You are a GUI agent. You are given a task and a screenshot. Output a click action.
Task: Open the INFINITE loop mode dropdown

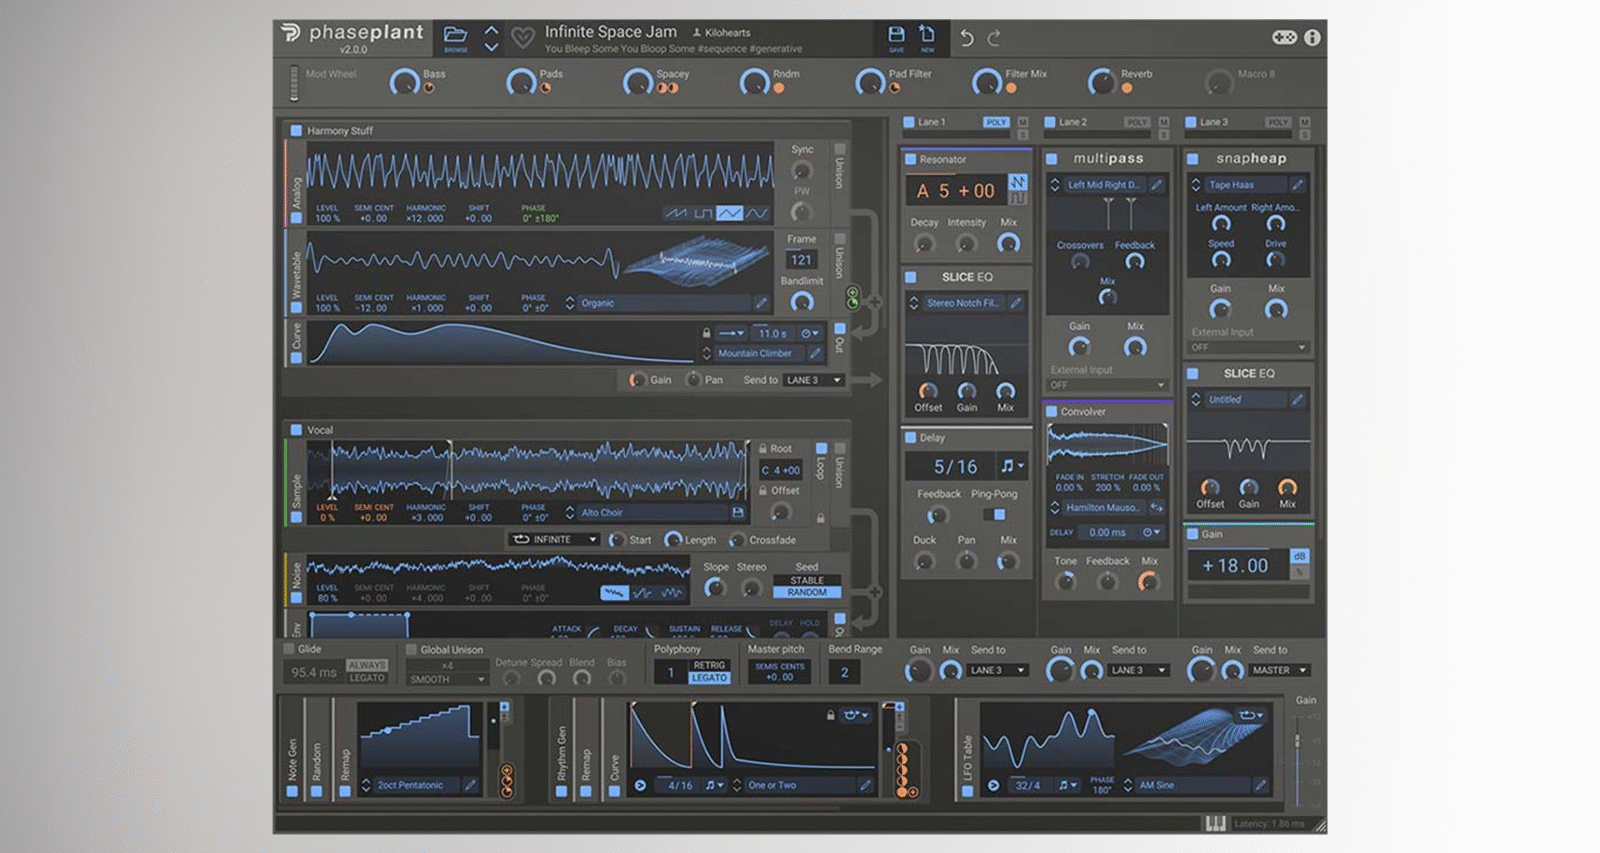pyautogui.click(x=553, y=539)
